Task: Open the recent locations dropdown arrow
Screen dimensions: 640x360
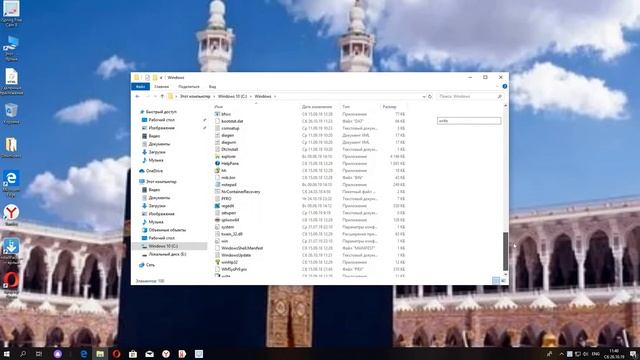Action: click(155, 96)
